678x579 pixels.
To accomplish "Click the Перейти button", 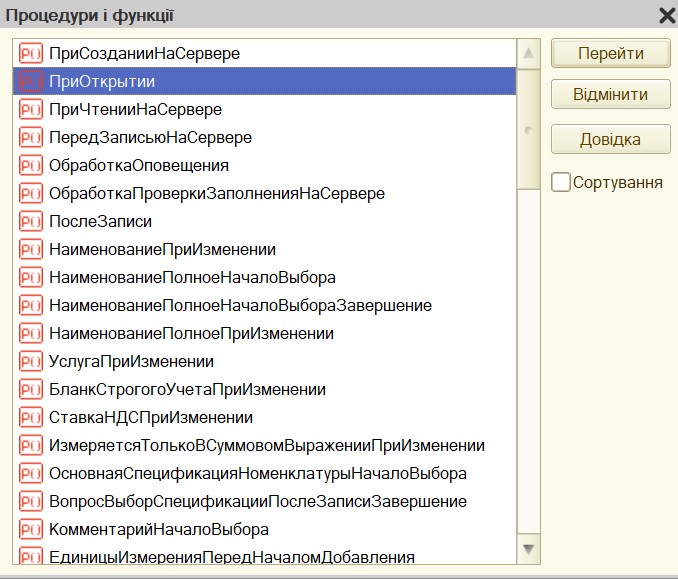I will point(611,53).
